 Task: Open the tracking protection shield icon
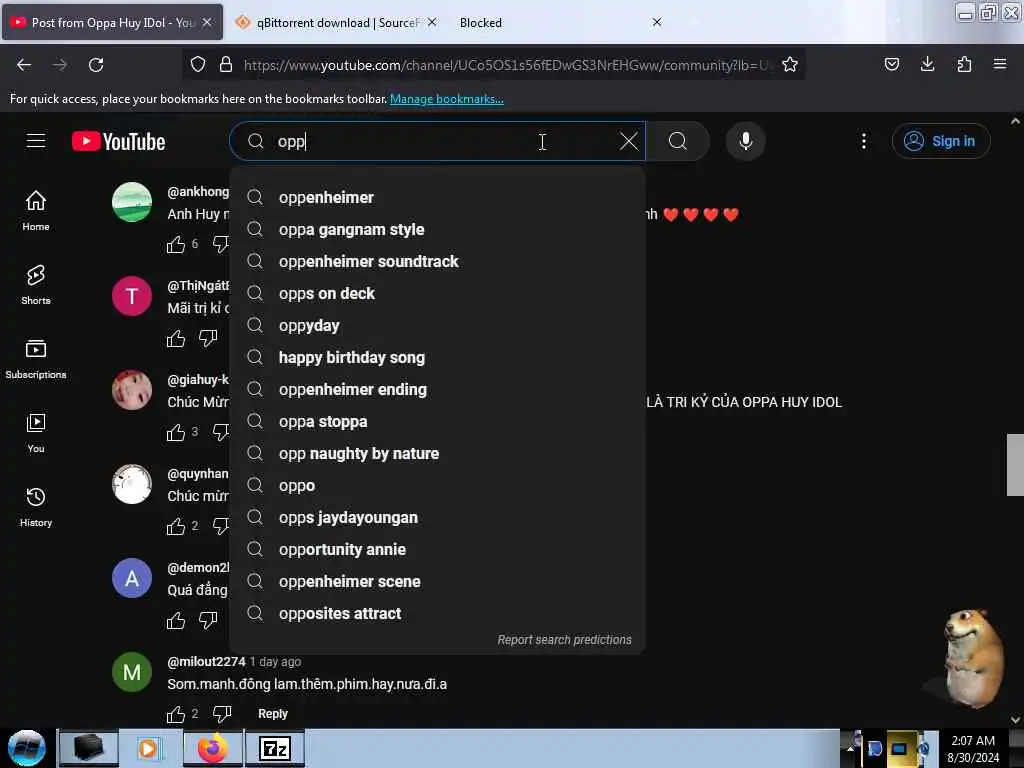pos(198,65)
